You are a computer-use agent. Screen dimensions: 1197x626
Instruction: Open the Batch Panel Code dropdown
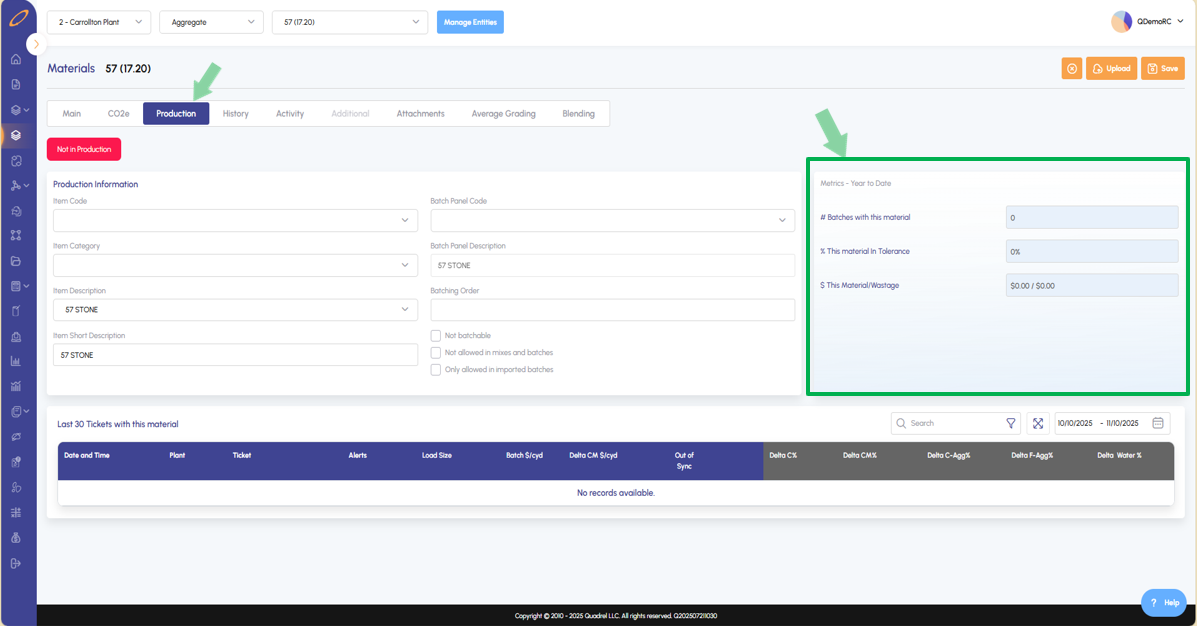pyautogui.click(x=612, y=221)
